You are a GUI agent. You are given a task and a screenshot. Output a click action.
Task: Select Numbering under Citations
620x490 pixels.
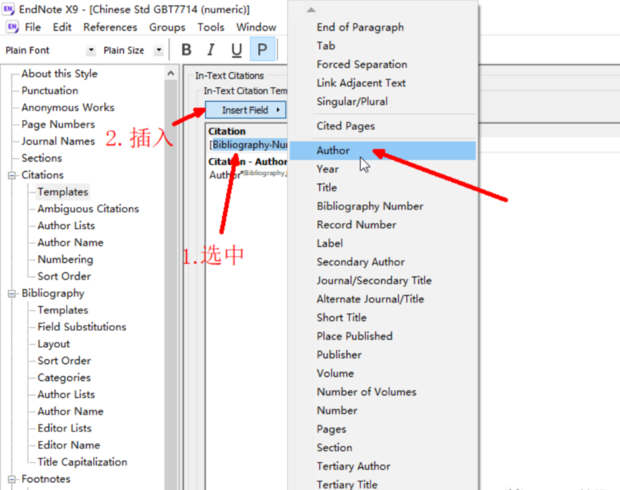coord(65,259)
